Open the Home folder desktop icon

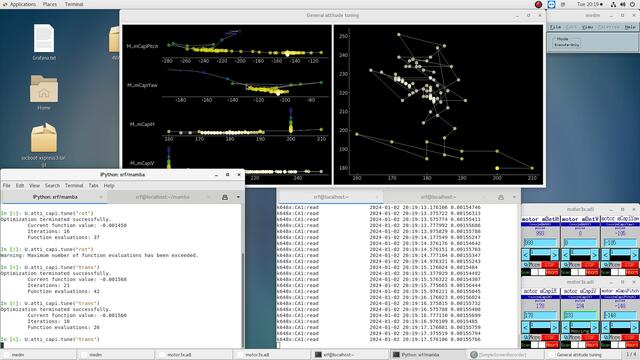pos(44,89)
